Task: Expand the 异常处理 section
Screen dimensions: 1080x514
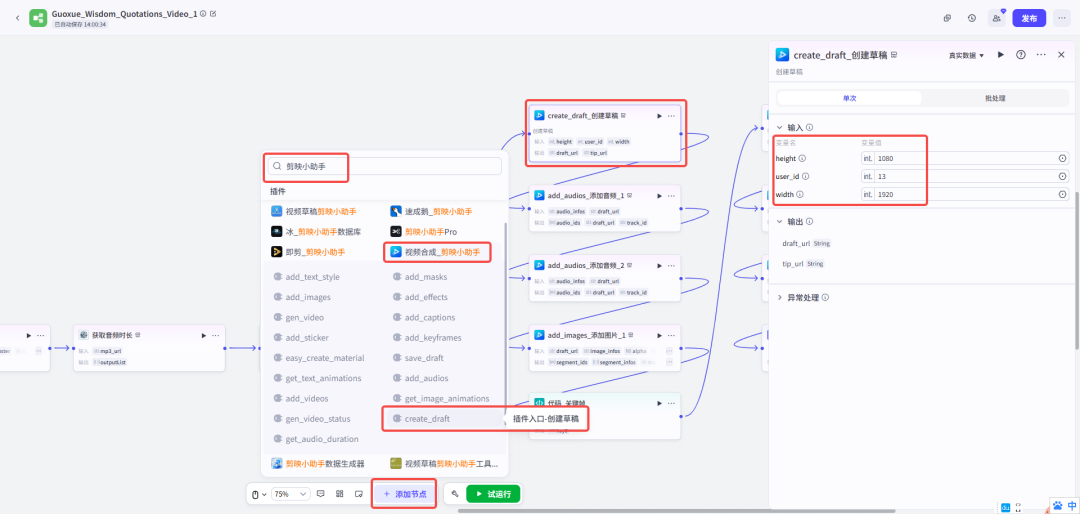Action: coord(780,298)
